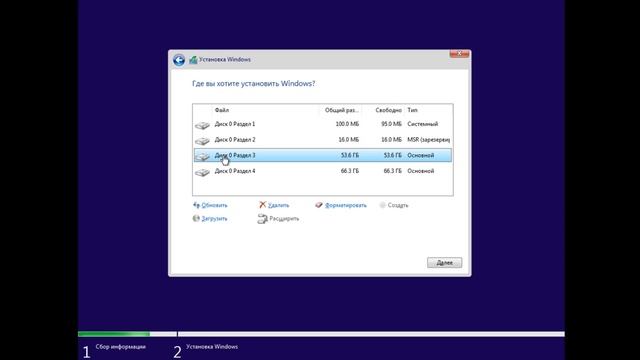Proceed with the Далее button
Image resolution: width=640 pixels, height=360 pixels.
(x=444, y=262)
